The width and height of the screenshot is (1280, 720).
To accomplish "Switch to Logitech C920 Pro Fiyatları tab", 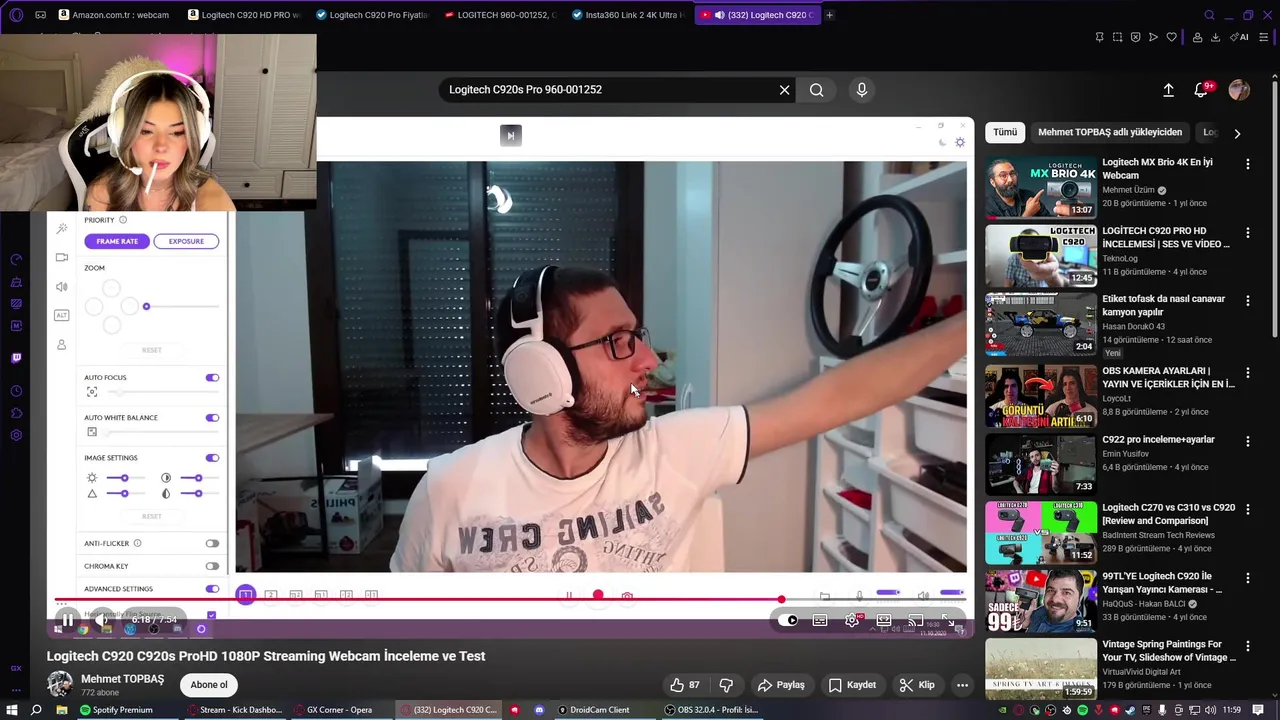I will (372, 15).
